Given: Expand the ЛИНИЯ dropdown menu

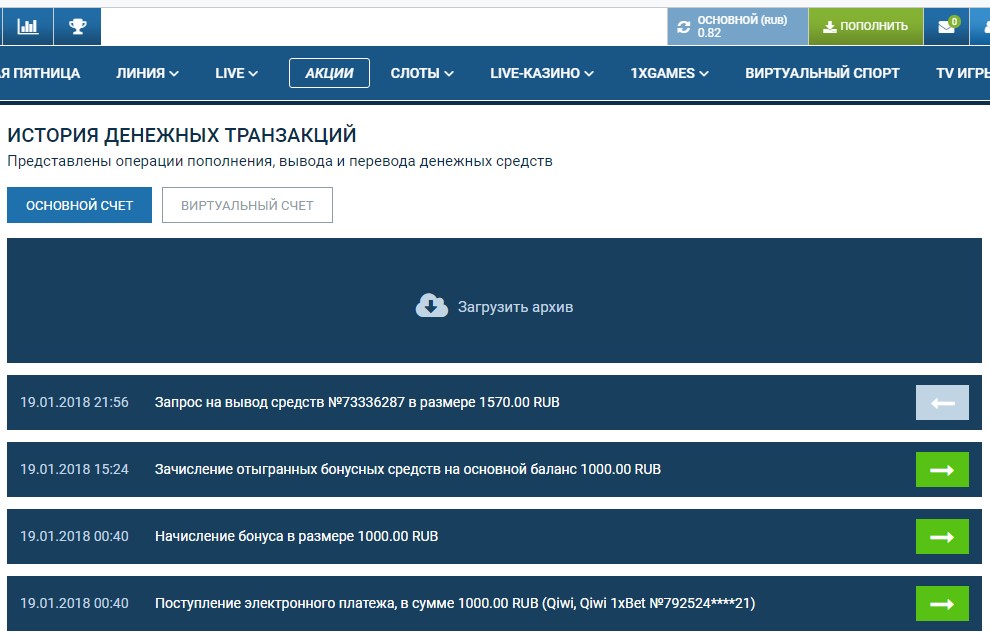Looking at the screenshot, I should coord(144,73).
